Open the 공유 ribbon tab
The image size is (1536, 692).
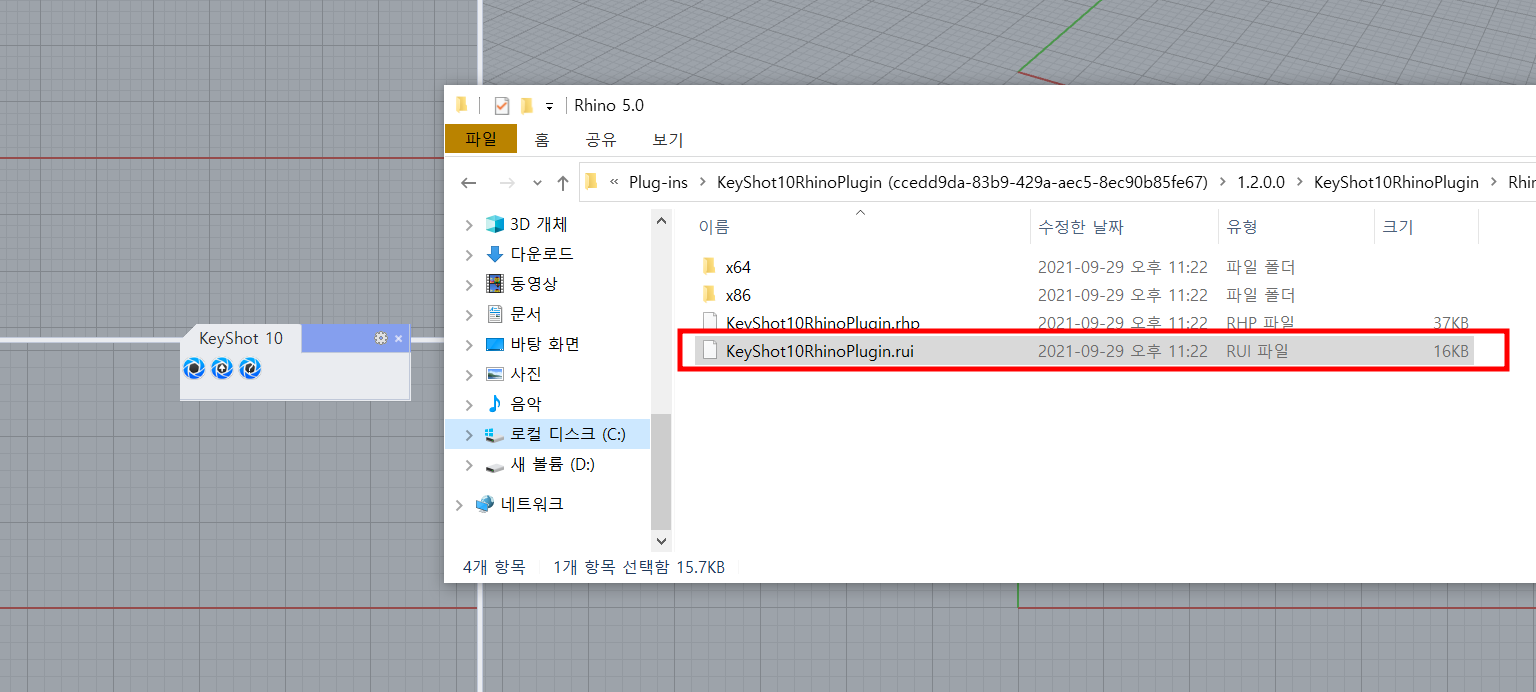coord(601,139)
